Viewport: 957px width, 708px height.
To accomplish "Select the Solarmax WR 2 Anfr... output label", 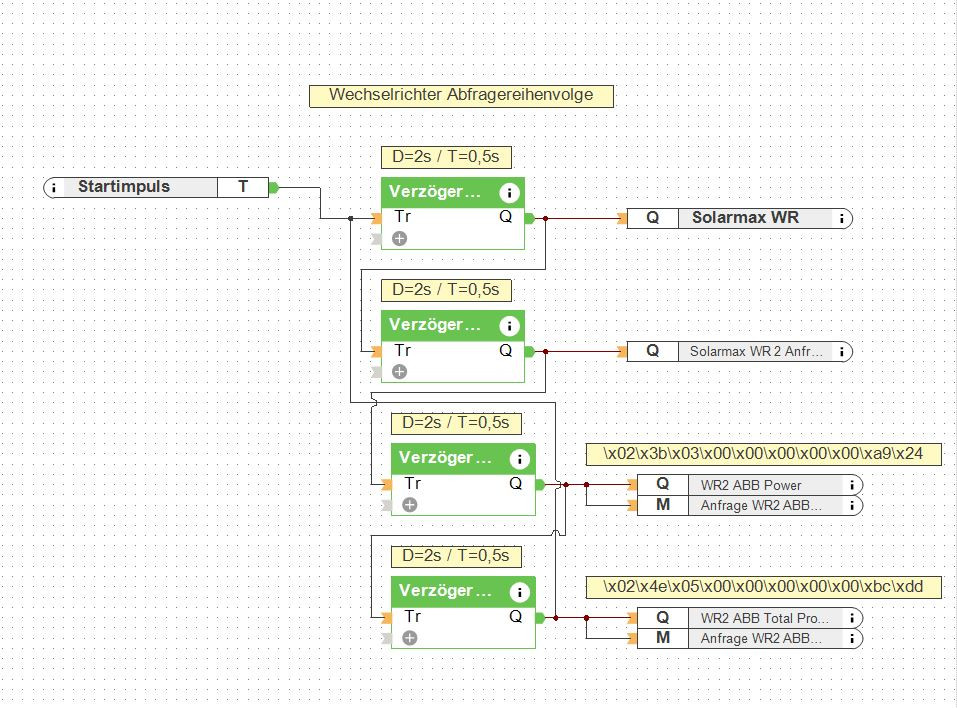I will point(756,352).
